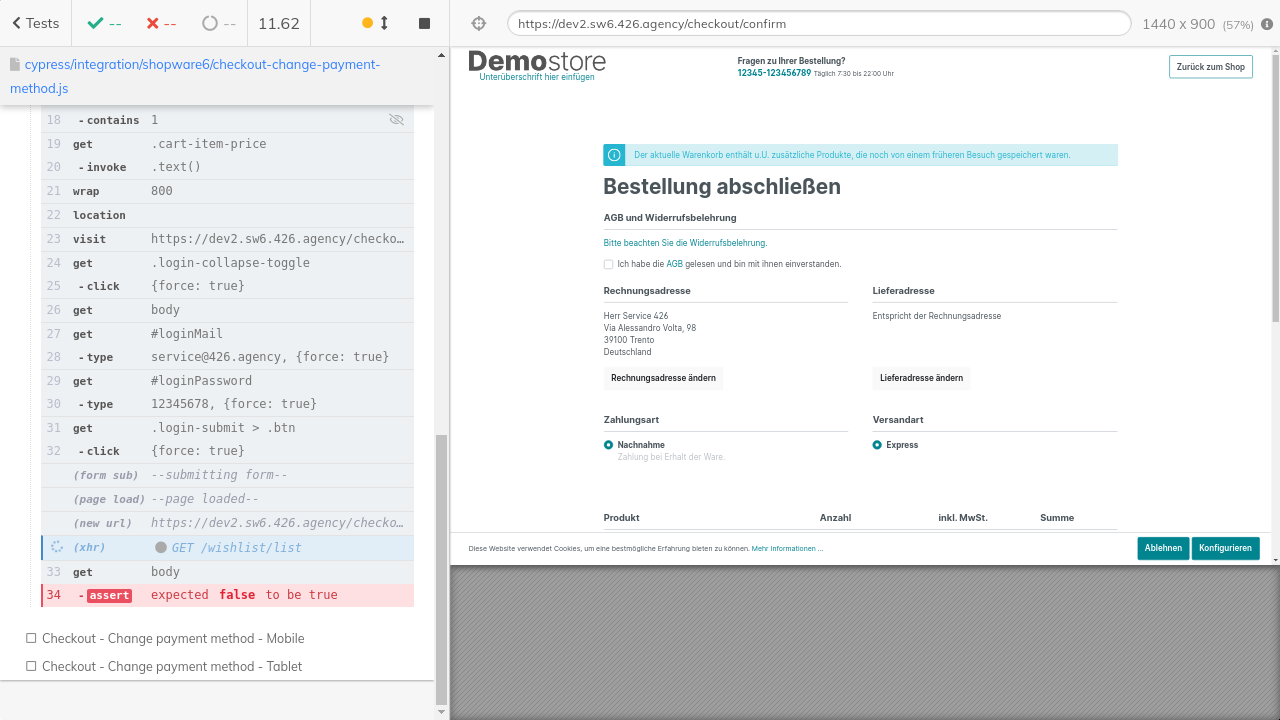Click Zurück zum Shop button
This screenshot has height=720, width=1280.
point(1210,67)
